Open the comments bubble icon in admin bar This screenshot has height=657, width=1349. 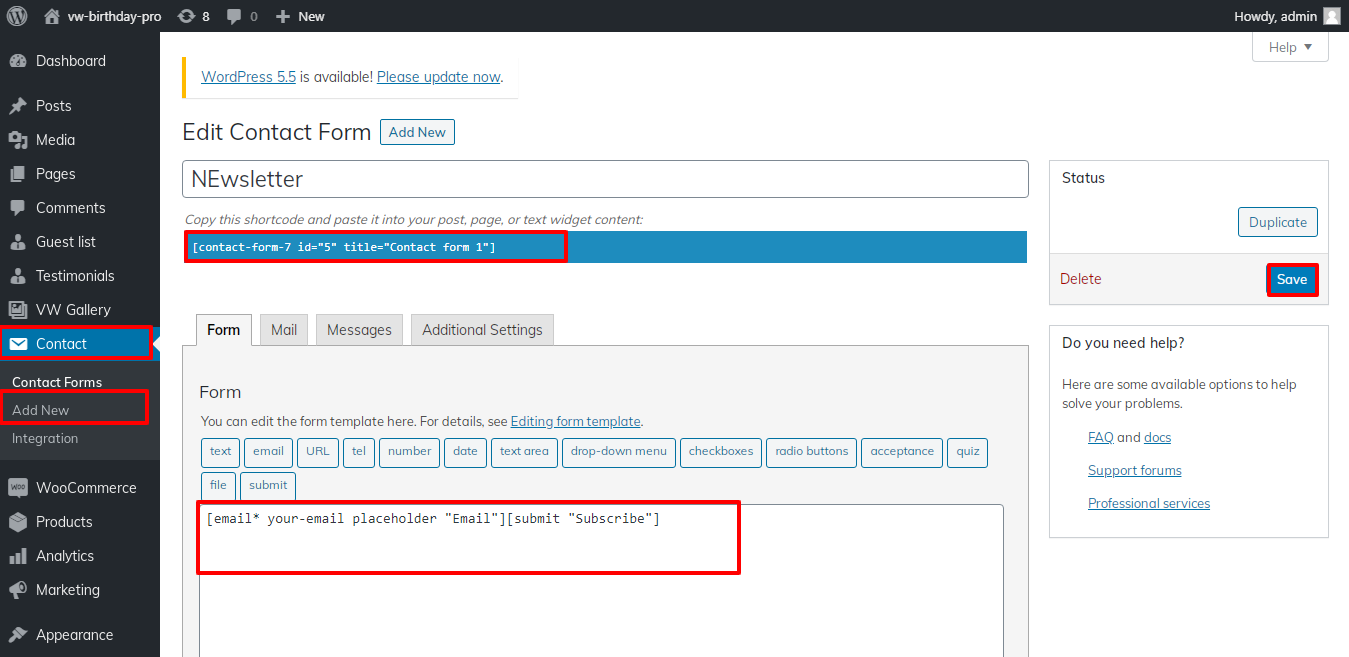point(234,16)
